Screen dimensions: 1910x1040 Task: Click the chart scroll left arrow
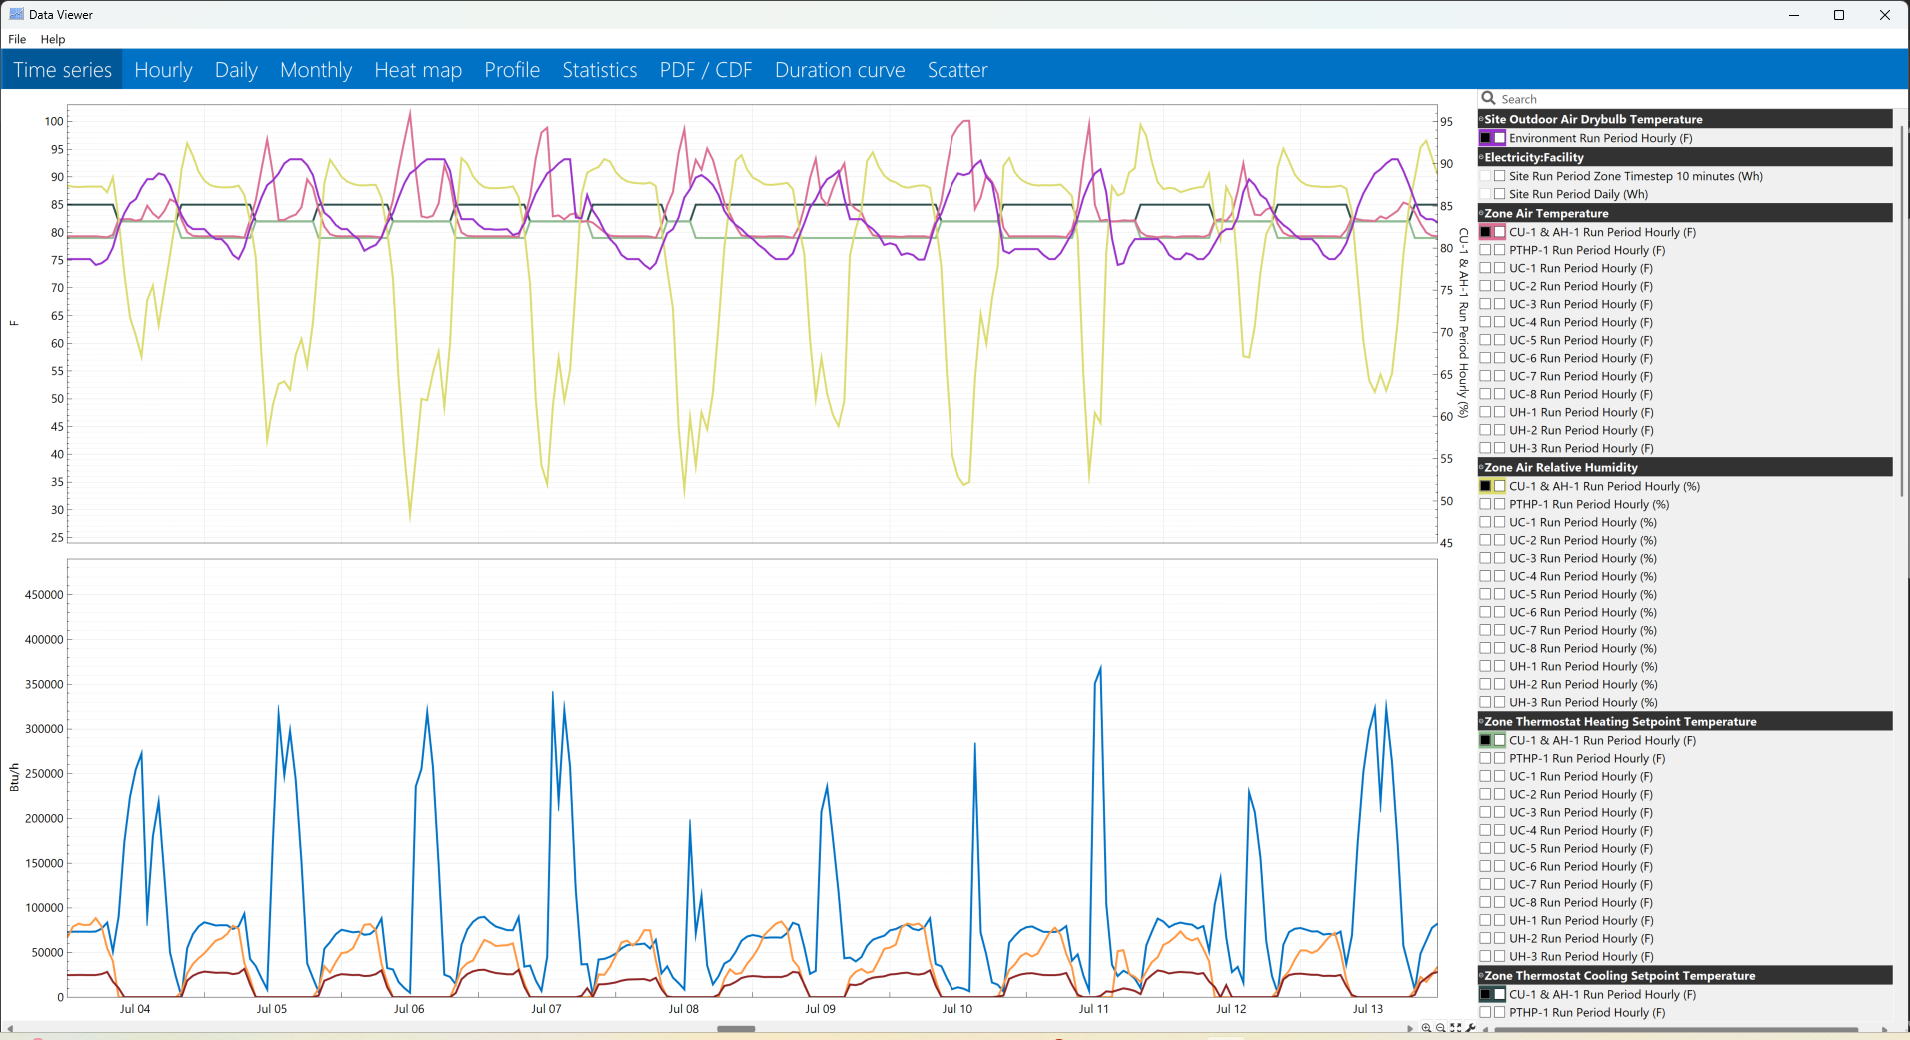point(9,1028)
